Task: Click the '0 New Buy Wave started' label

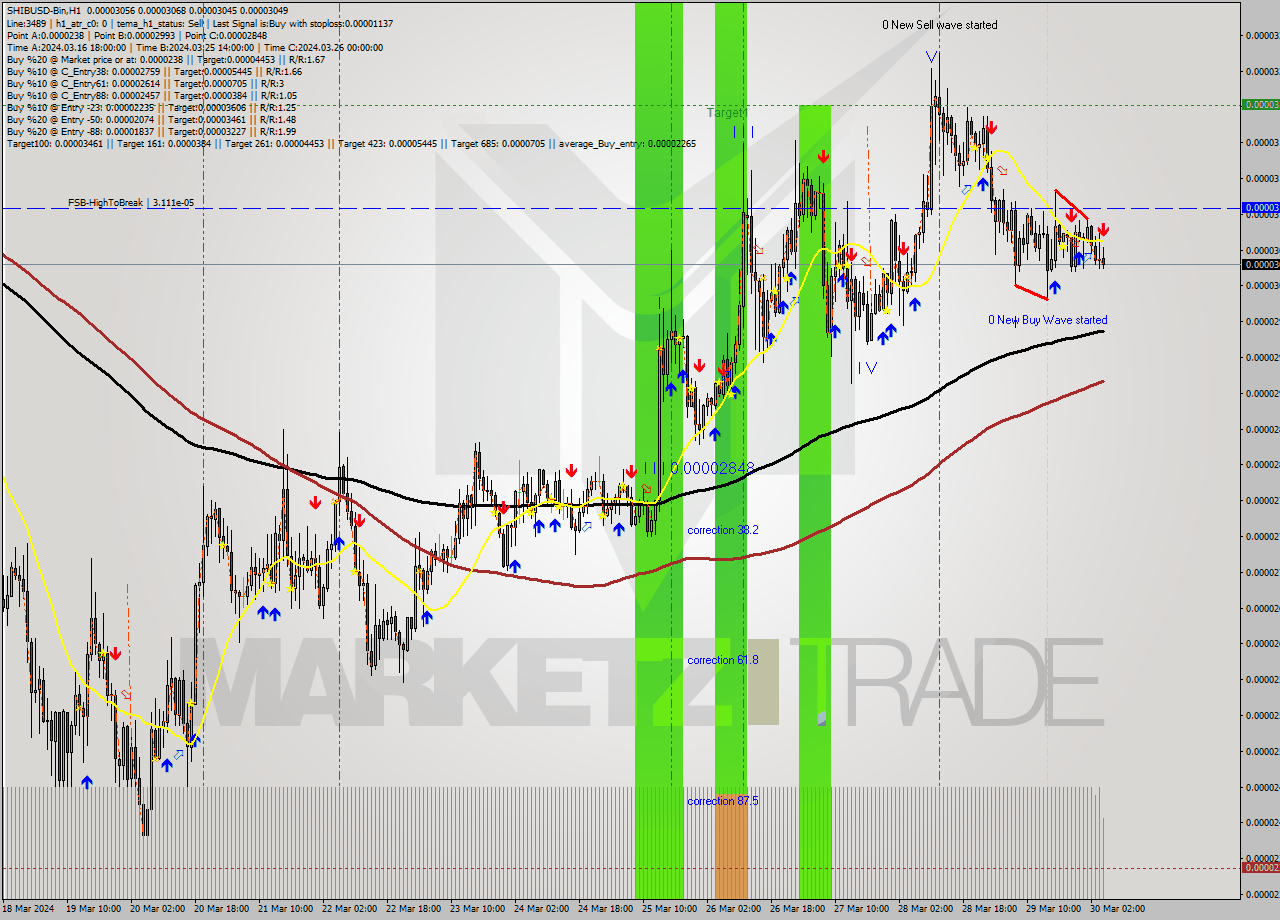Action: pos(1047,320)
